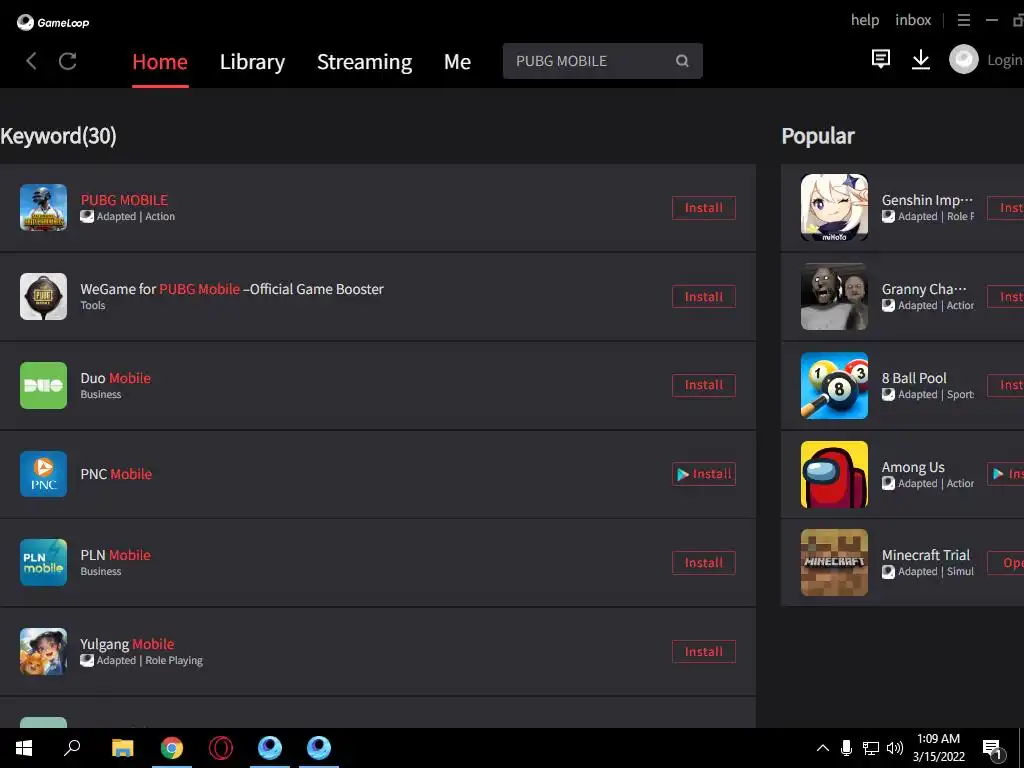Viewport: 1024px width, 768px height.
Task: Install WeGame for PUBG Mobile
Action: [704, 296]
